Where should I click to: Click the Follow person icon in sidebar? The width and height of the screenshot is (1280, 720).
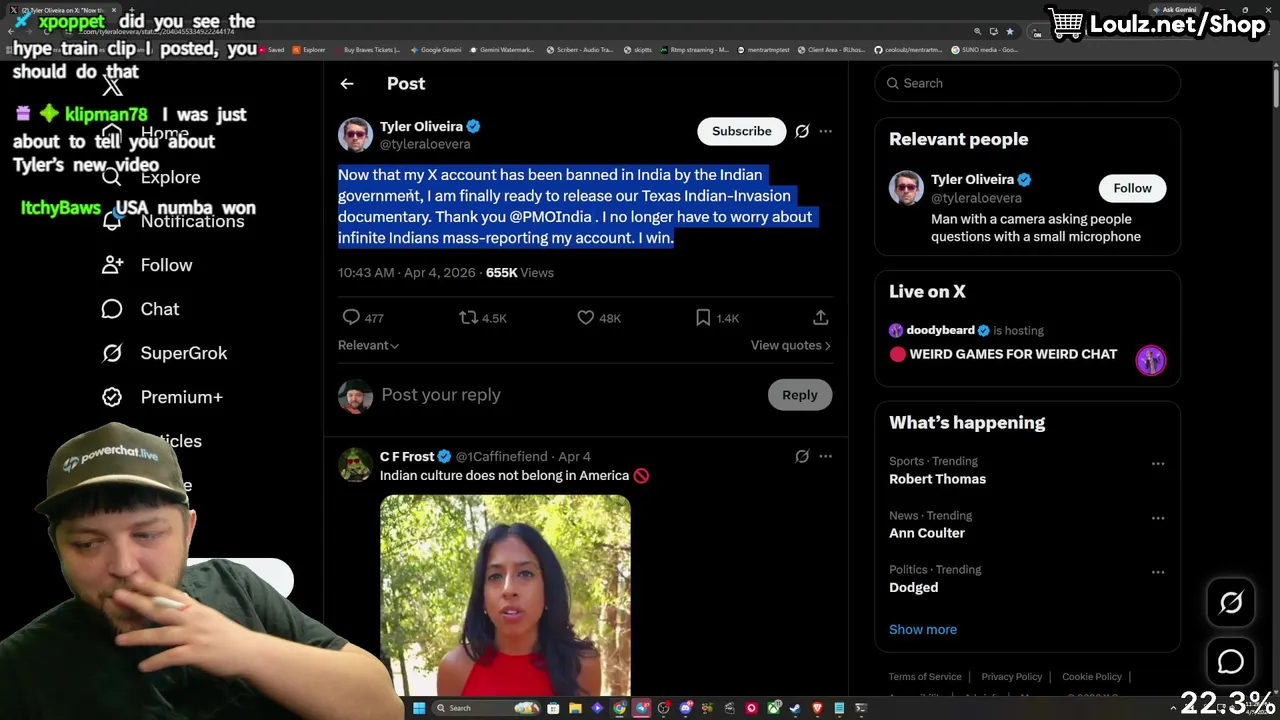(x=112, y=265)
